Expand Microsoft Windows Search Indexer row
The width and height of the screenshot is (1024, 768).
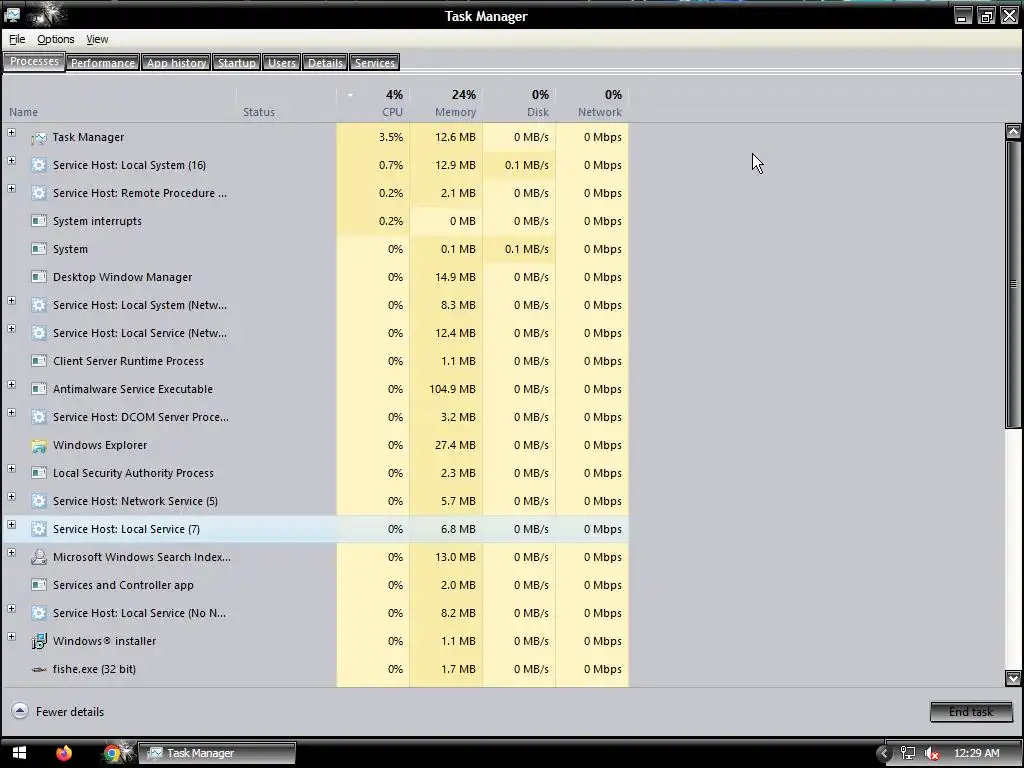click(x=12, y=552)
